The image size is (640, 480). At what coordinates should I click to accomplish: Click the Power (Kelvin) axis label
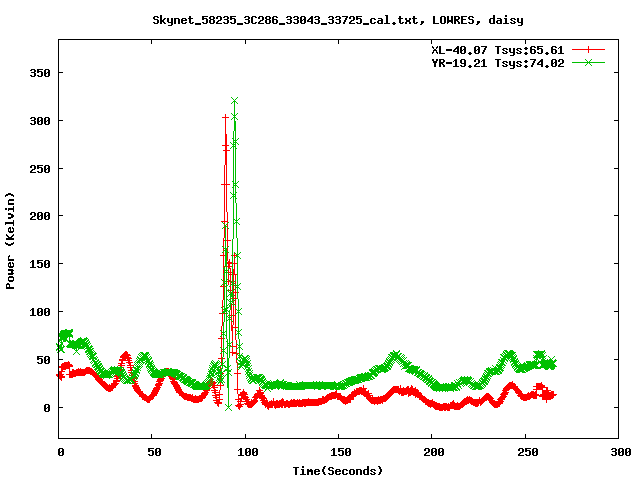[x=10, y=241]
